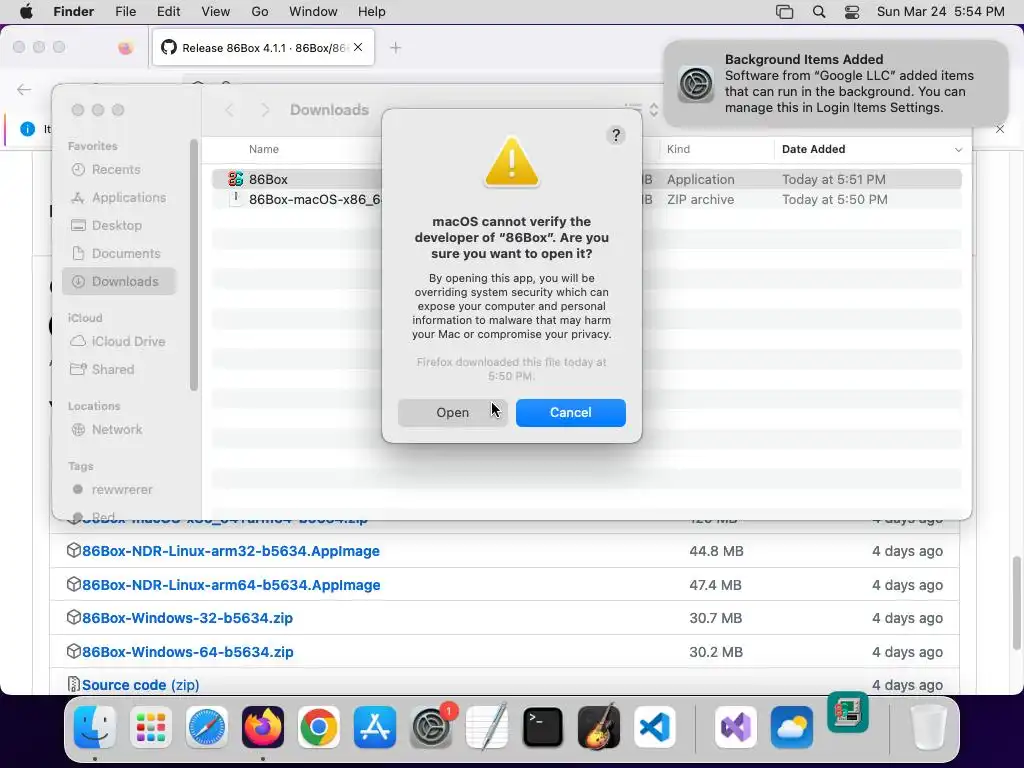This screenshot has height=768, width=1024.
Task: Open Visual Studio from the Dock
Action: coord(736,727)
